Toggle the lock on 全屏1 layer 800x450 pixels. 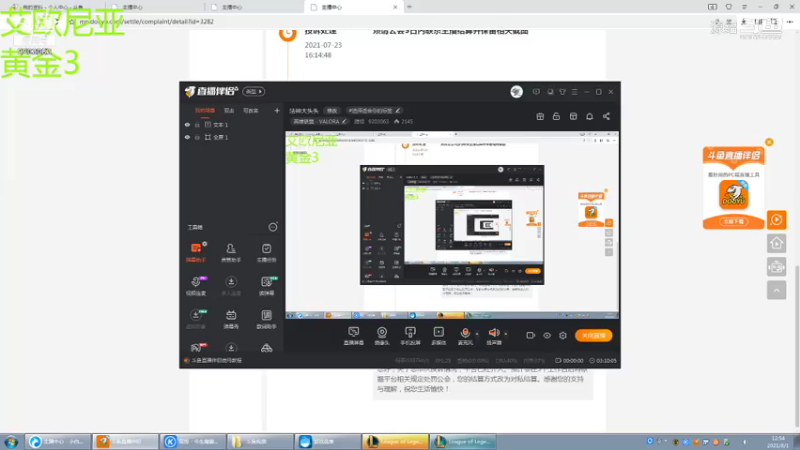(x=197, y=137)
